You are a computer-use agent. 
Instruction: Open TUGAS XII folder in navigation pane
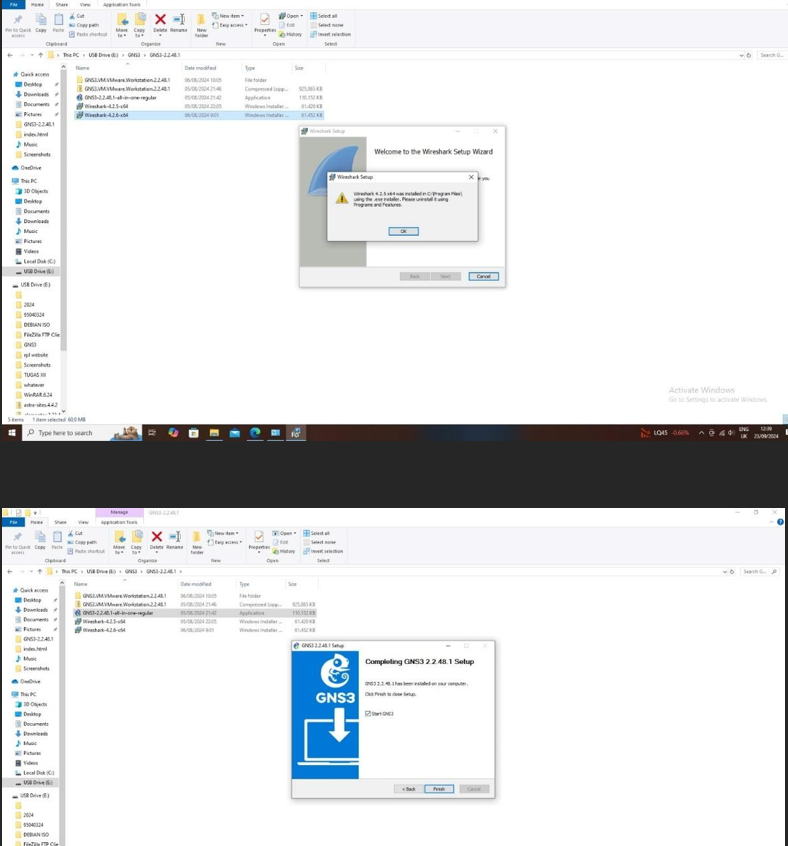pos(35,374)
